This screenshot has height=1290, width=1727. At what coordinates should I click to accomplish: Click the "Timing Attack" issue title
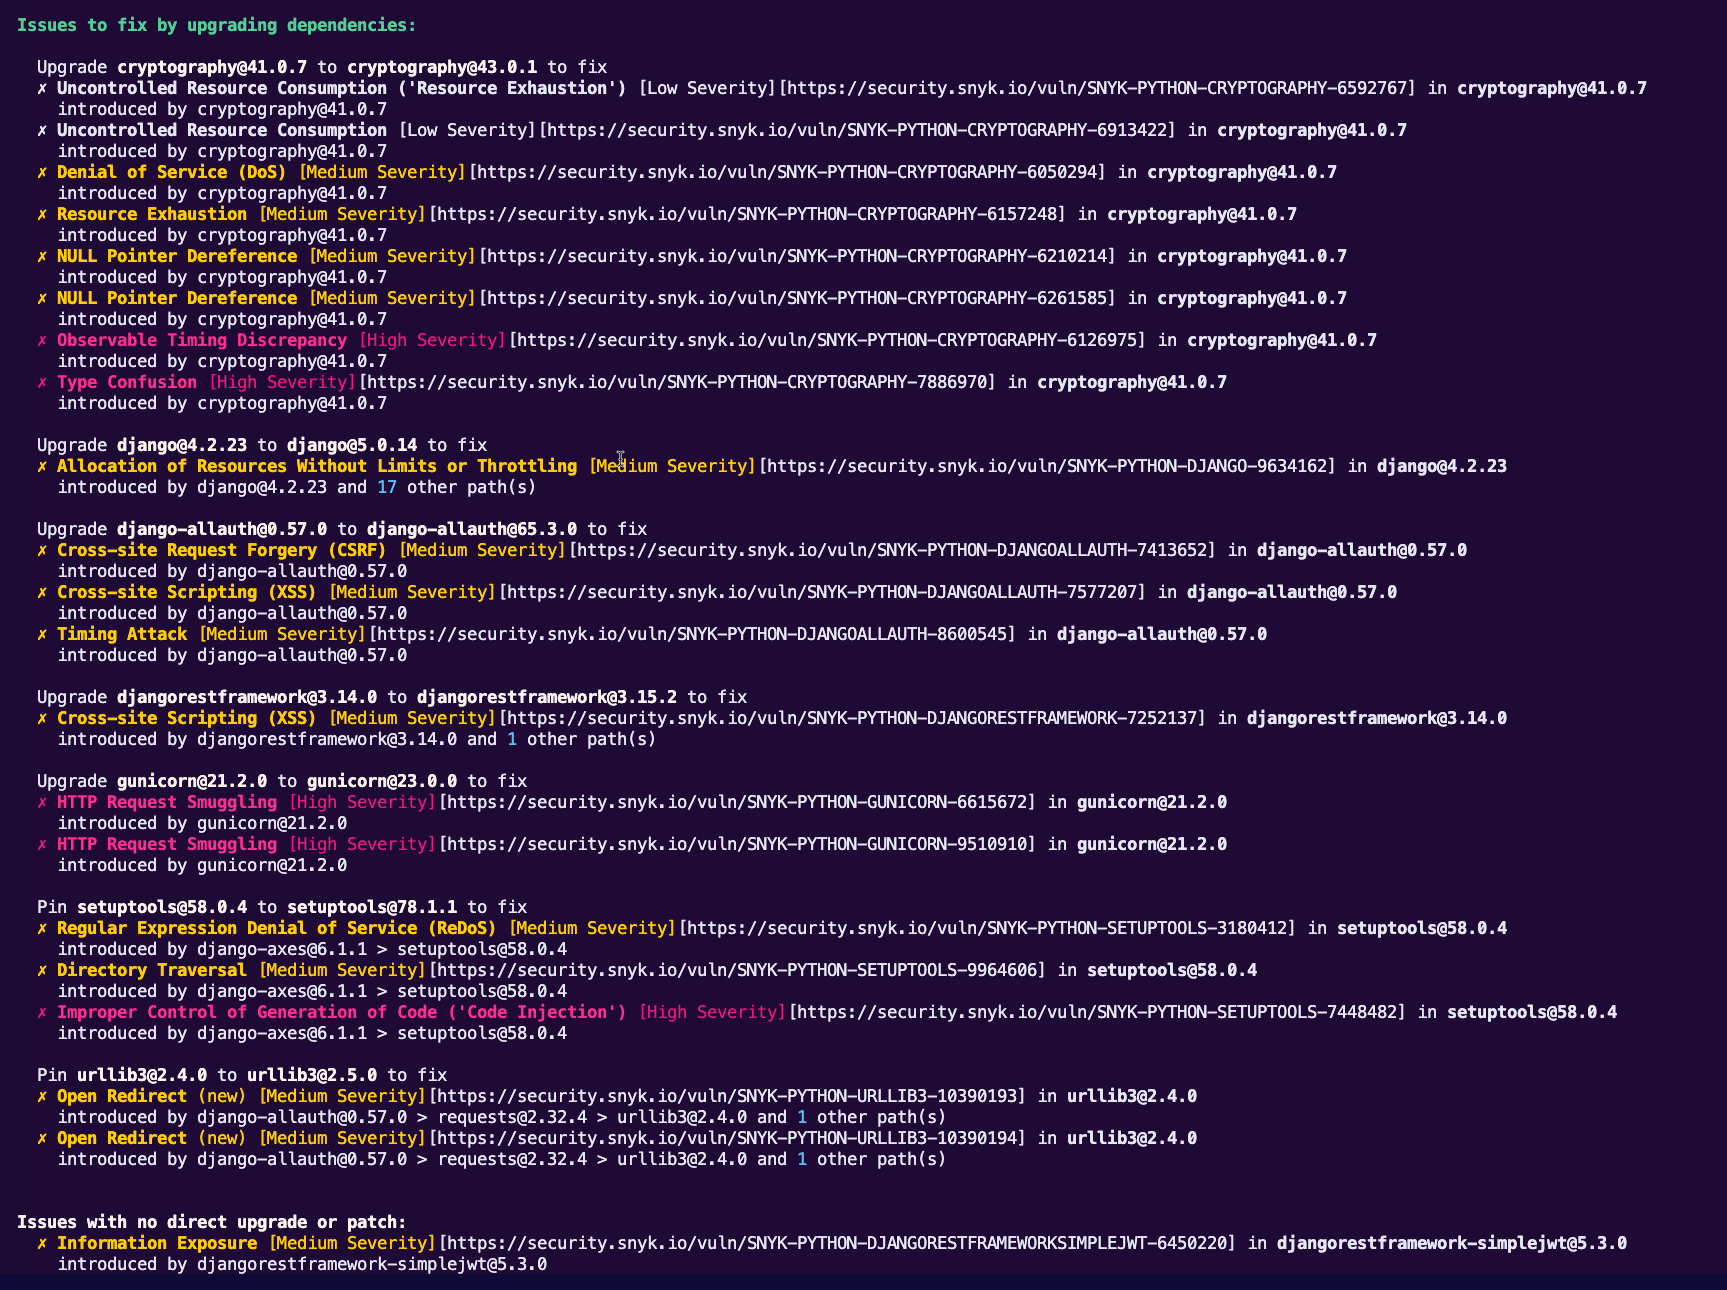(122, 634)
